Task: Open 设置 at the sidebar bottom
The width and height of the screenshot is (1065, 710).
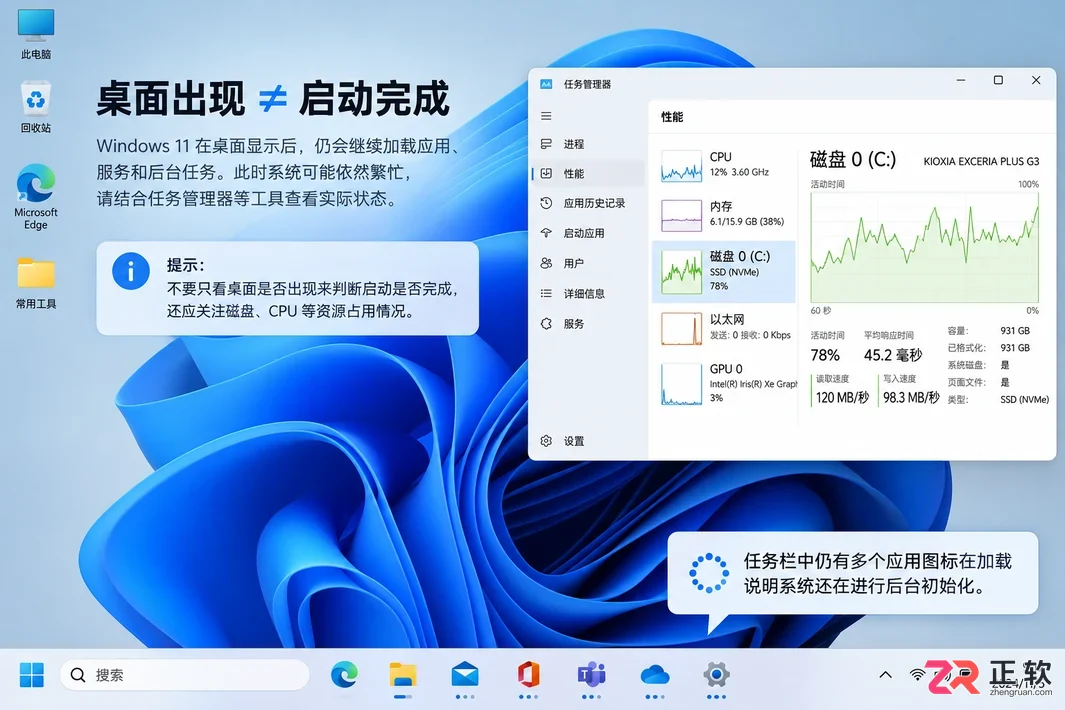Action: pyautogui.click(x=588, y=441)
